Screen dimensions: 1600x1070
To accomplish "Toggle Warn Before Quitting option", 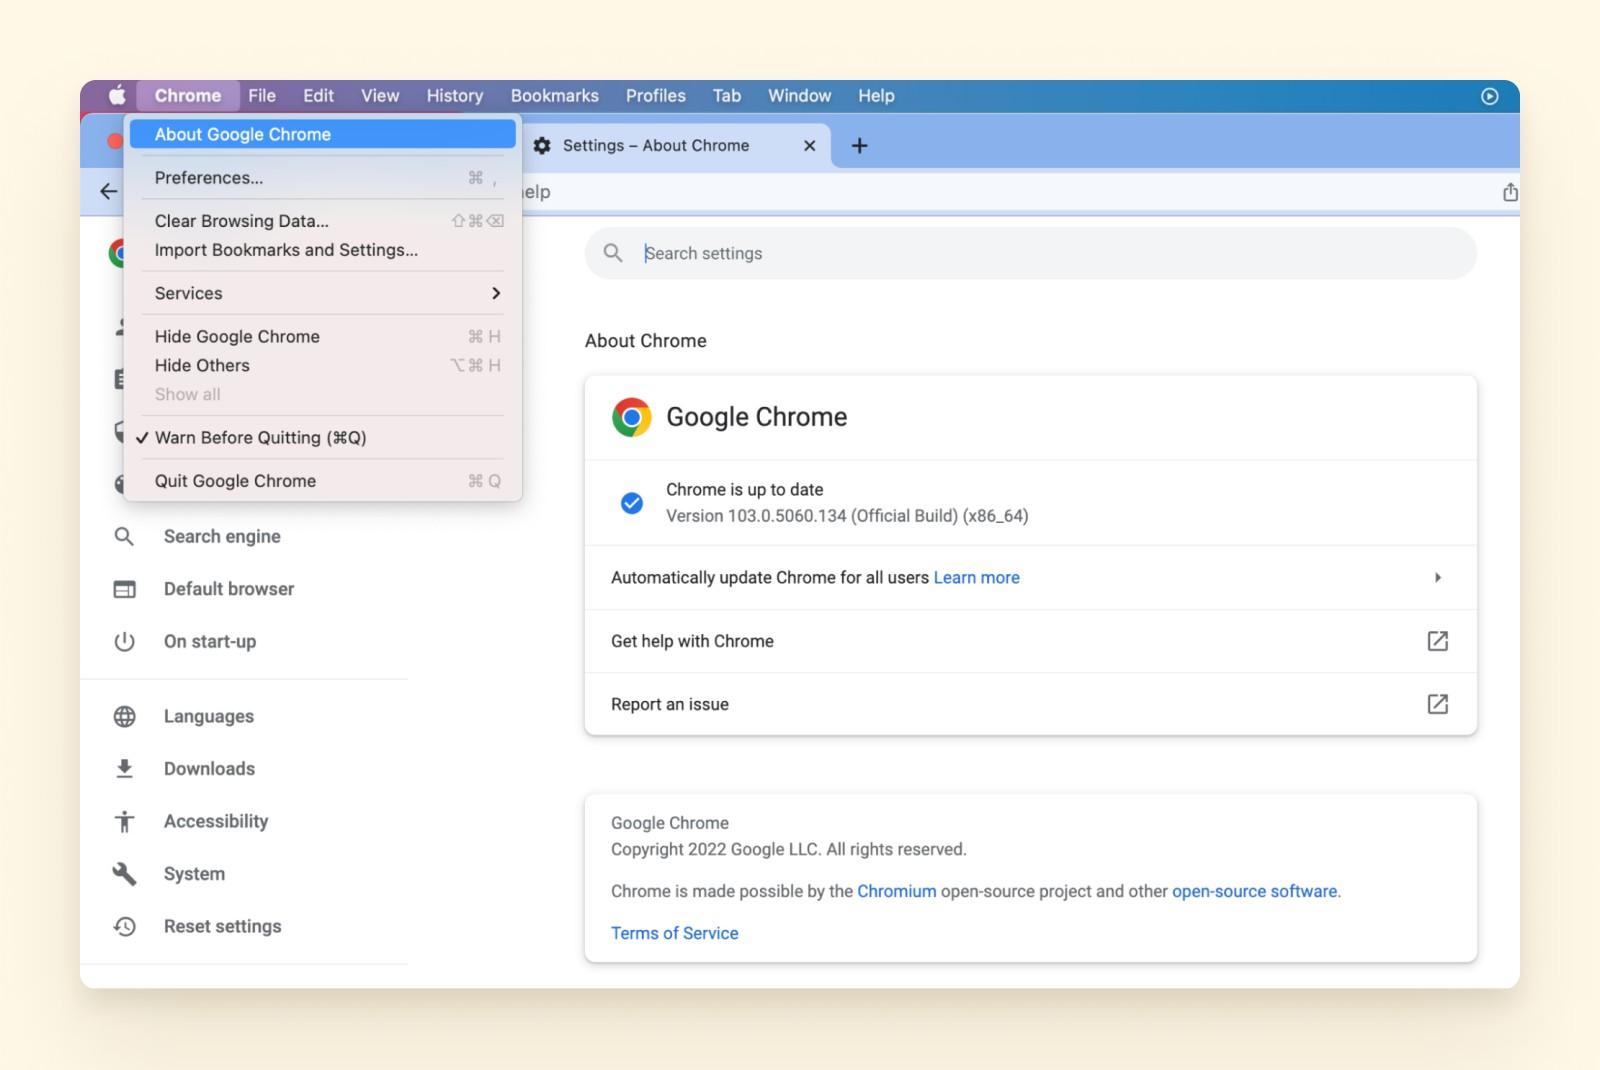I will tap(323, 438).
